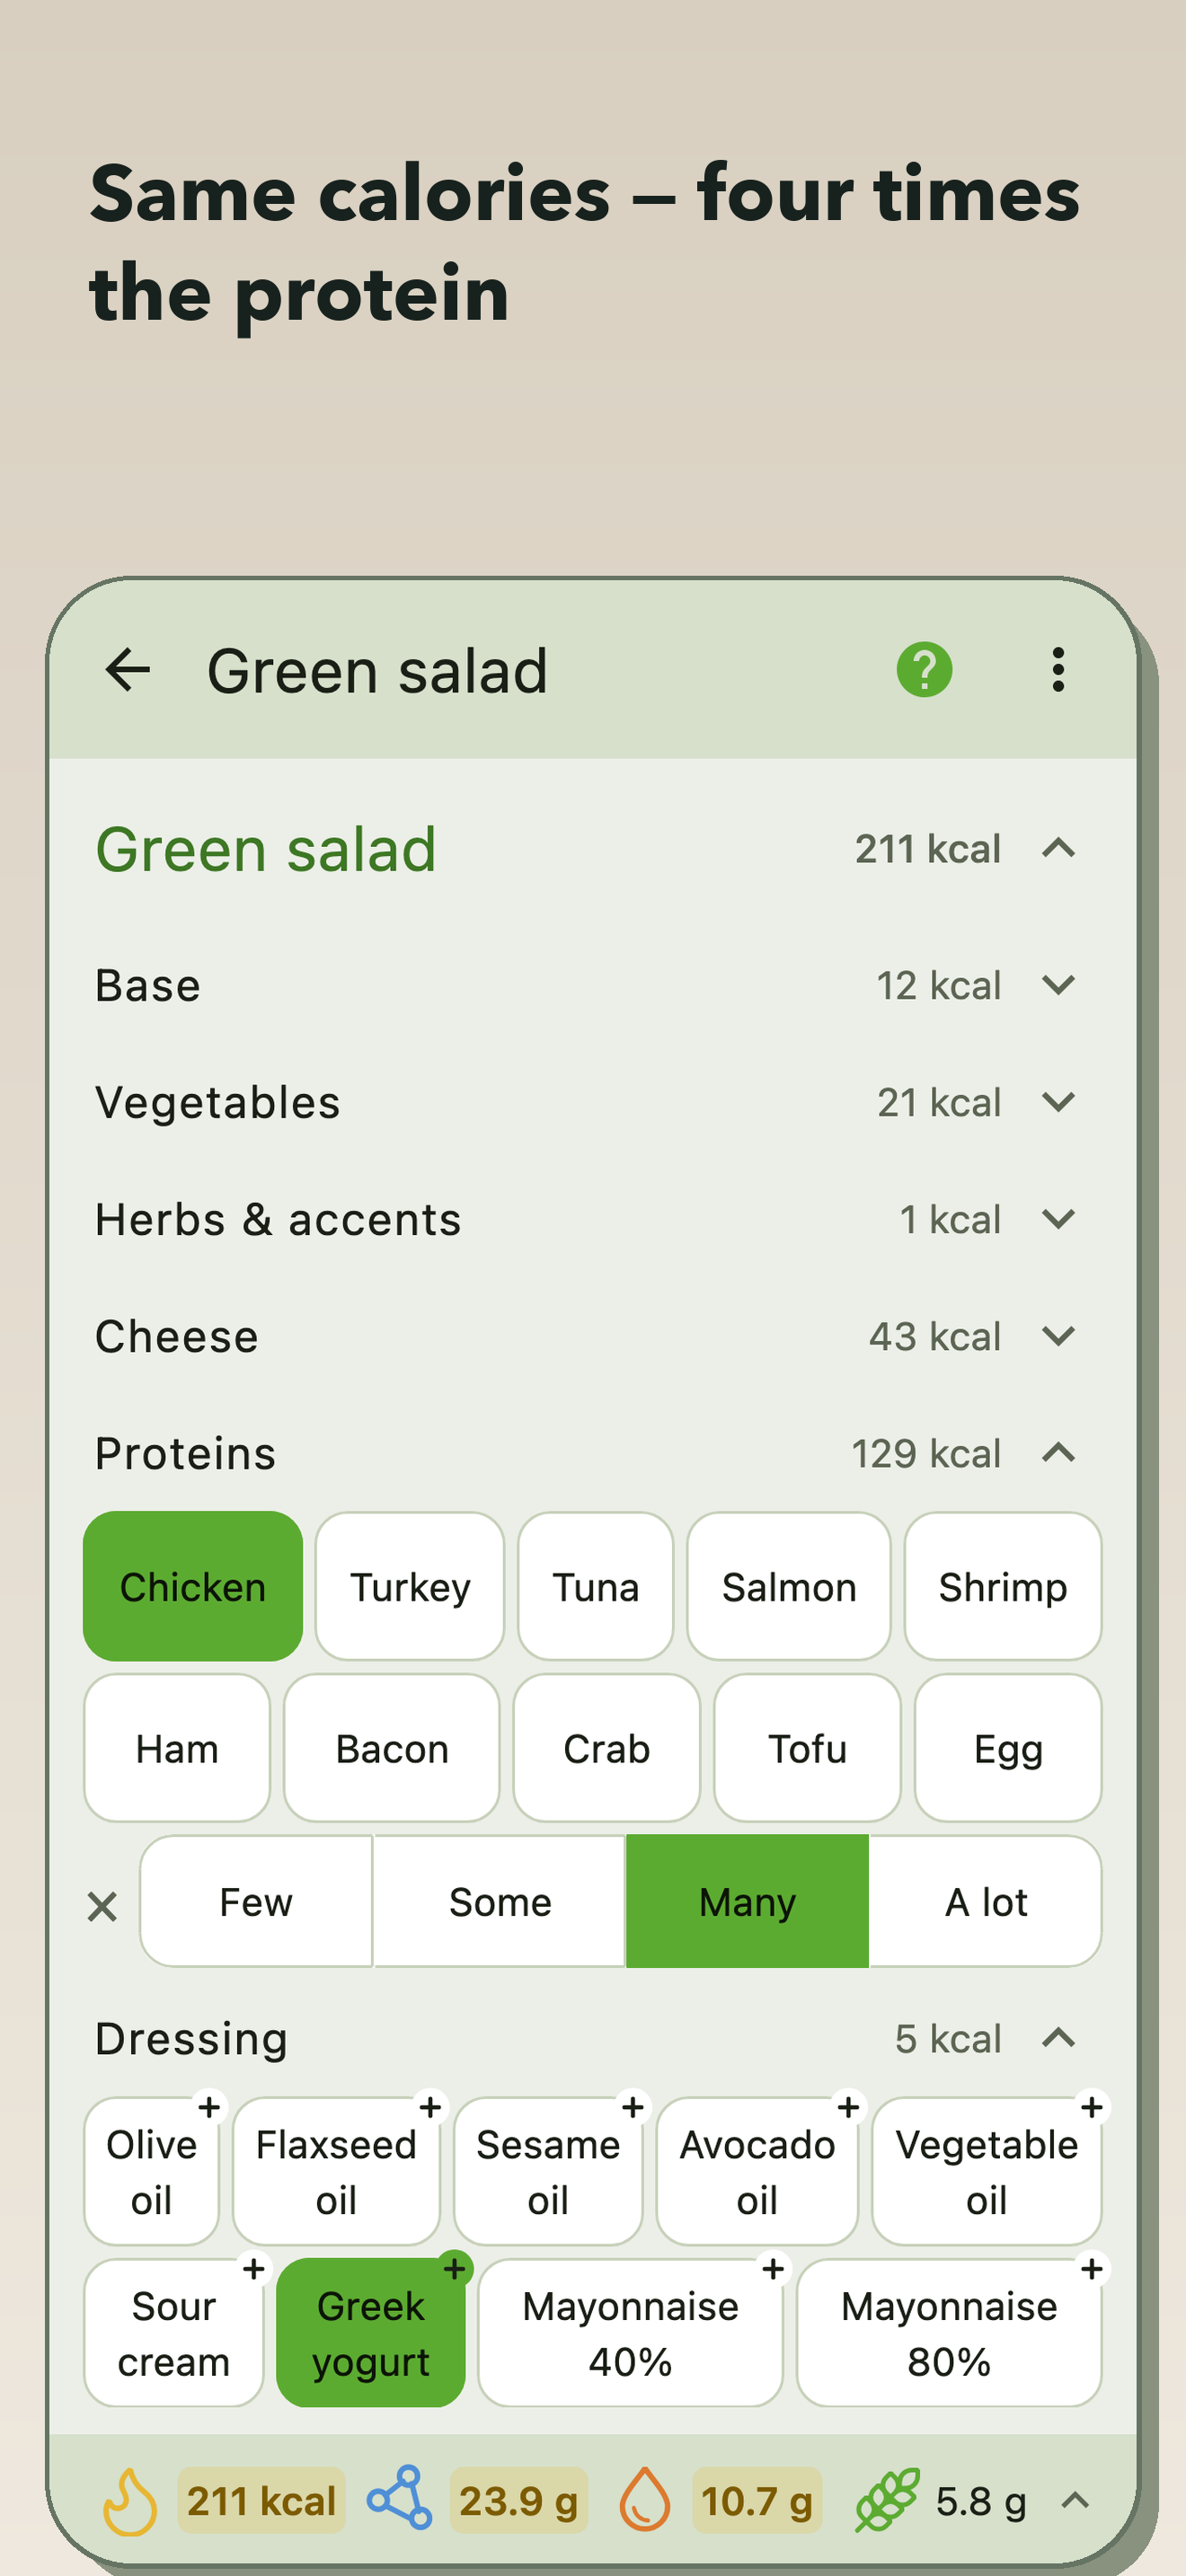Collapse the Proteins section
Screen dimensions: 1186x2576
click(1058, 1453)
